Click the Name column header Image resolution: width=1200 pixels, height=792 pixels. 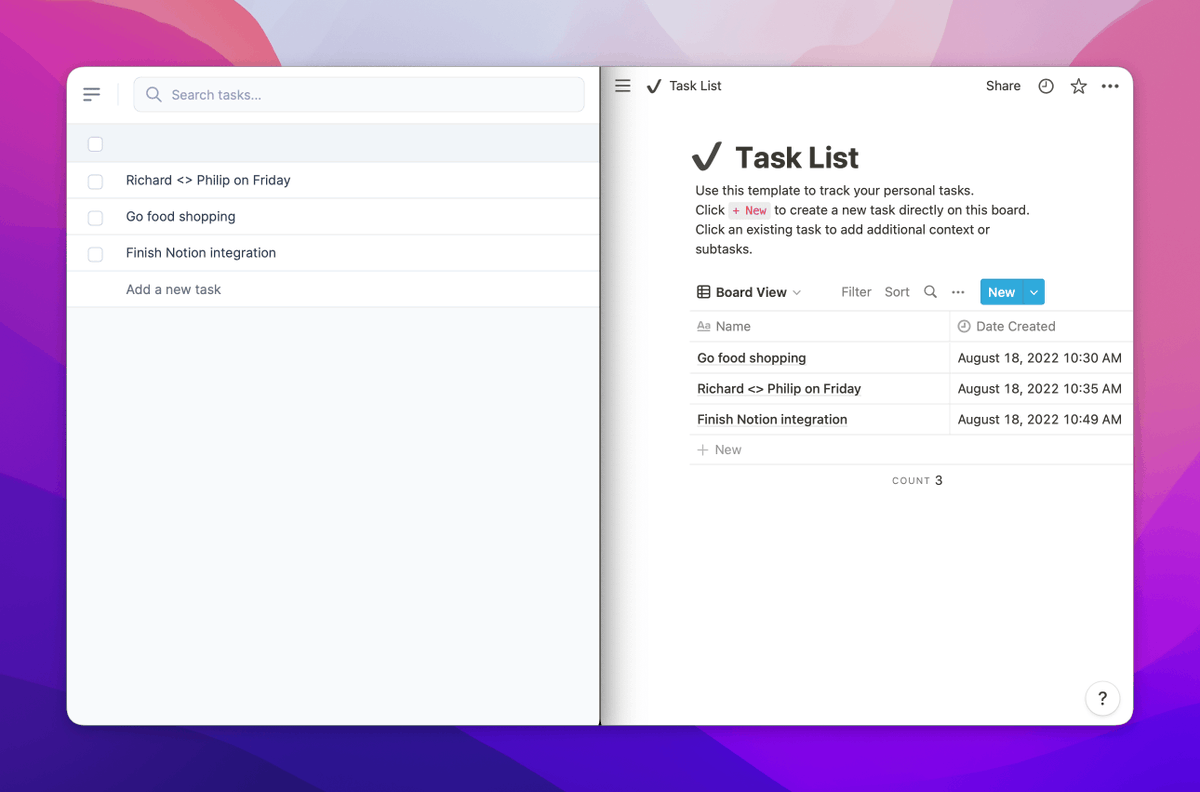tap(819, 326)
